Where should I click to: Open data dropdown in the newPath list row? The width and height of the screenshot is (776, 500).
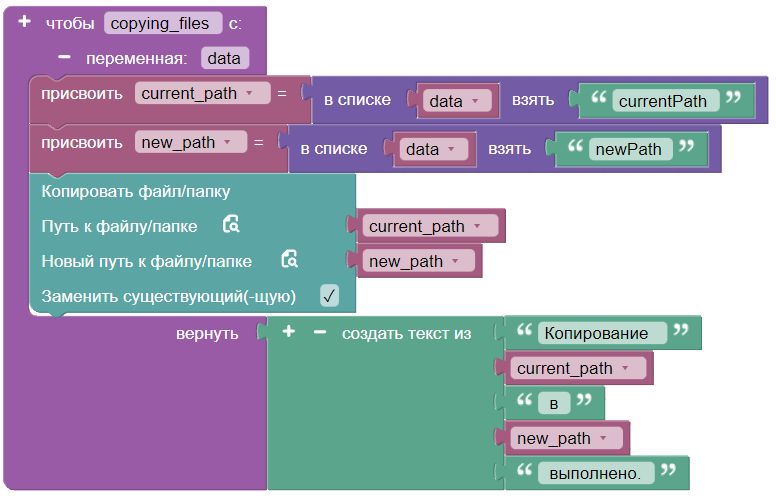pyautogui.click(x=432, y=149)
